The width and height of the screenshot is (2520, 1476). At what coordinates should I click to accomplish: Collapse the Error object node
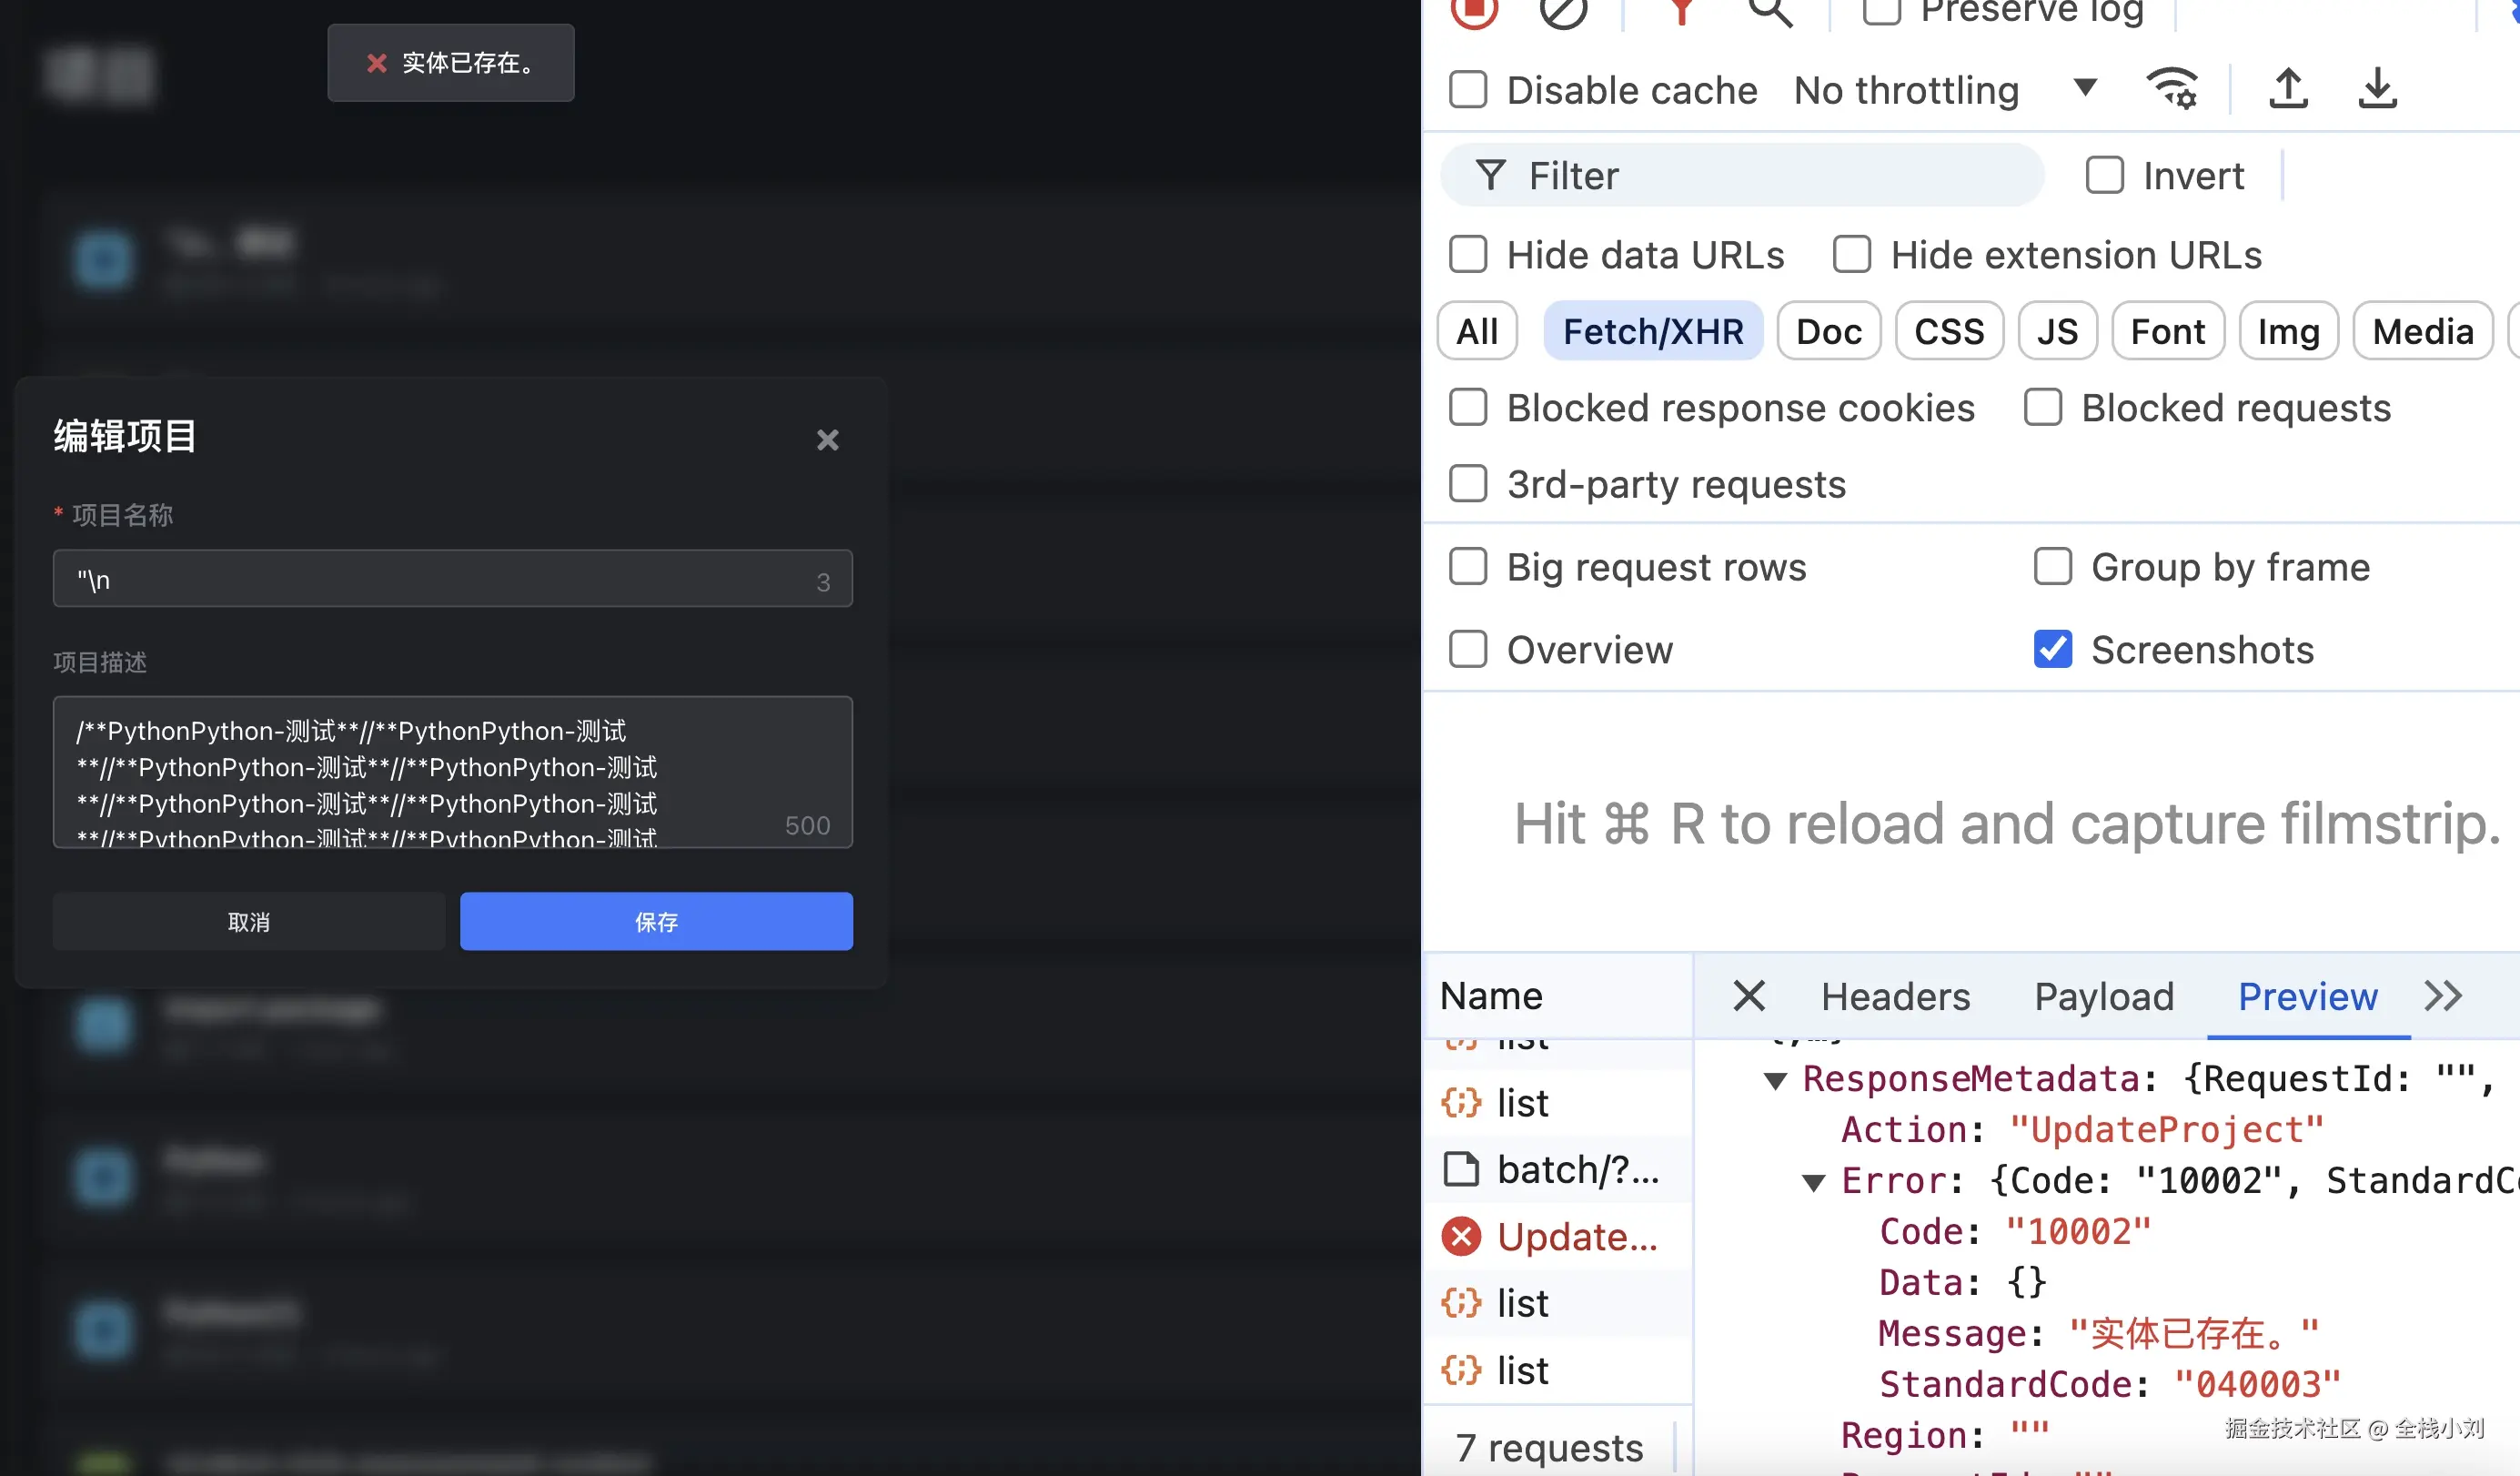pyautogui.click(x=1813, y=1182)
